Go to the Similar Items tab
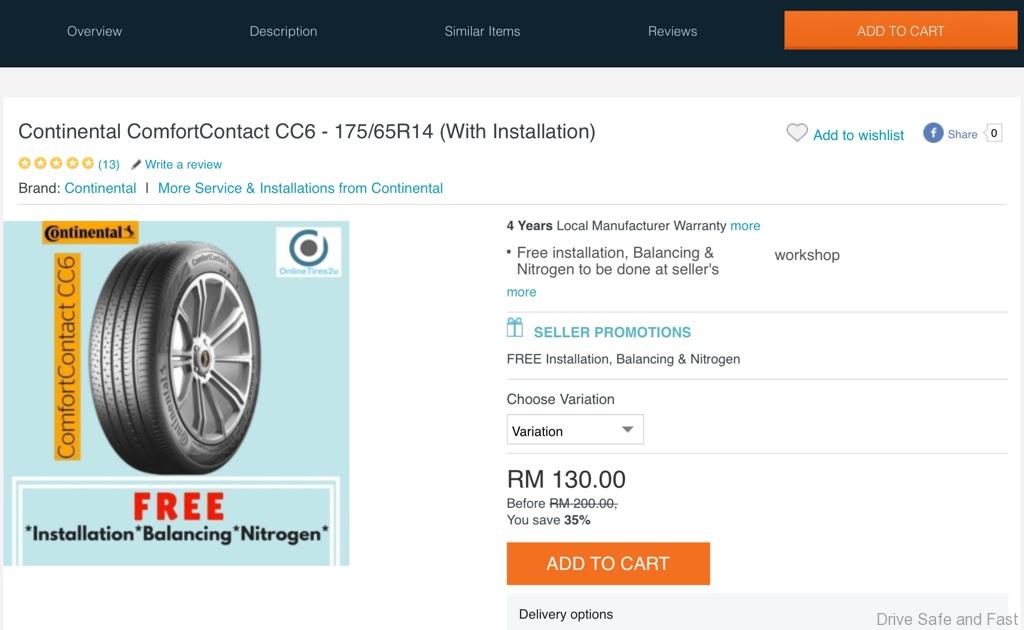Image resolution: width=1024 pixels, height=630 pixels. pyautogui.click(x=482, y=31)
